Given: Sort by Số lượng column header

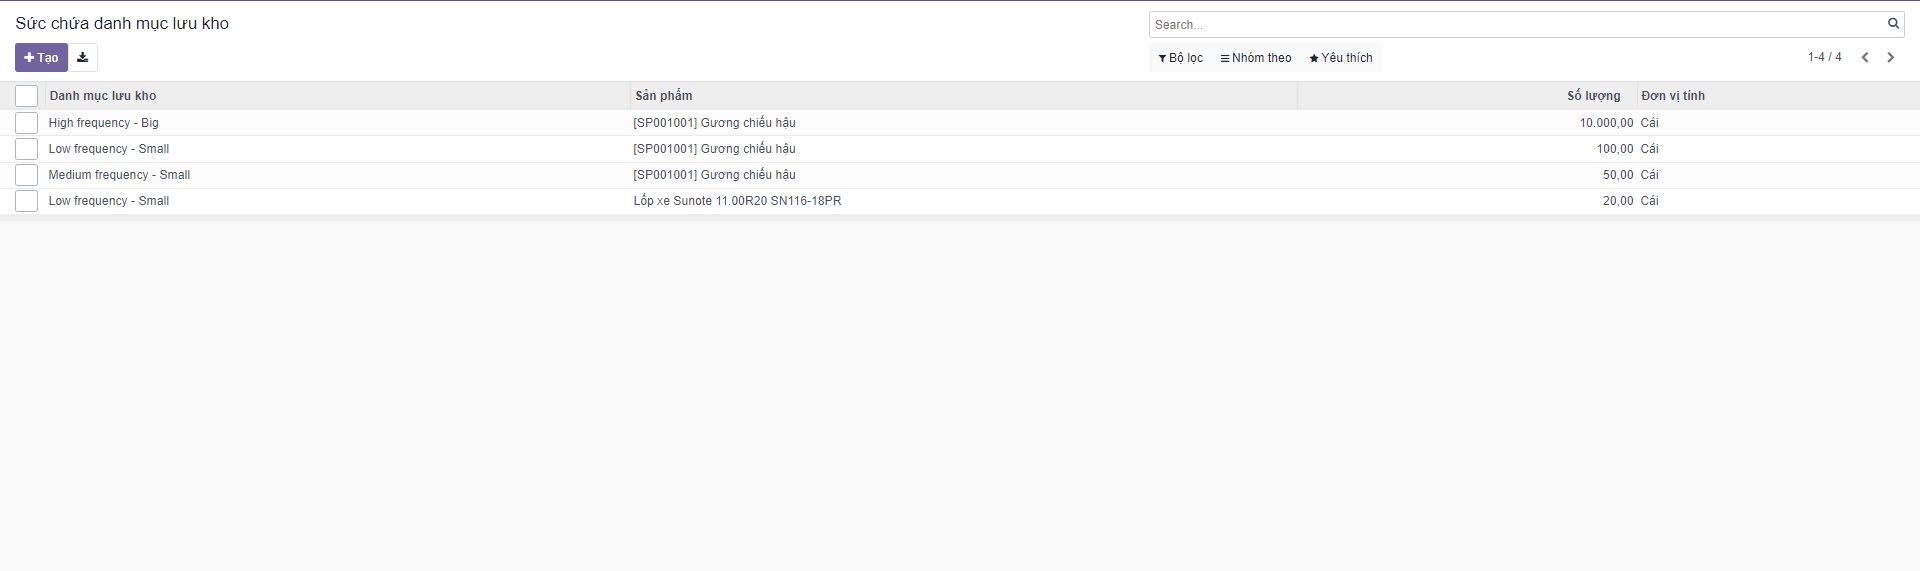Looking at the screenshot, I should coord(1593,96).
